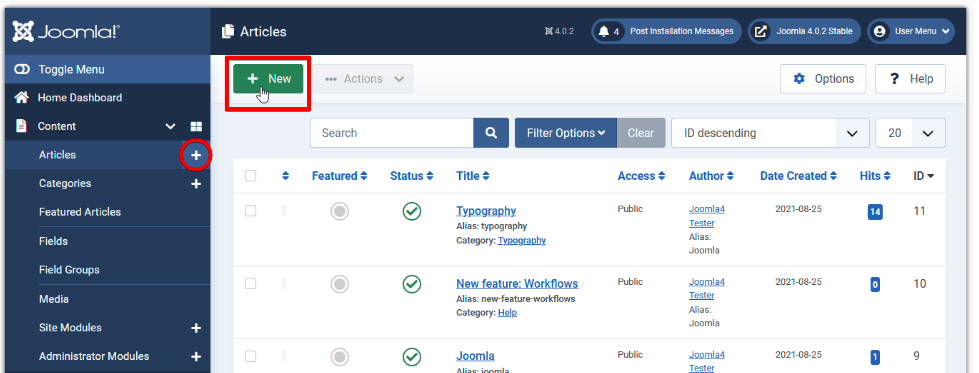The image size is (979, 373).
Task: Sort by Hits column
Action: 875,176
